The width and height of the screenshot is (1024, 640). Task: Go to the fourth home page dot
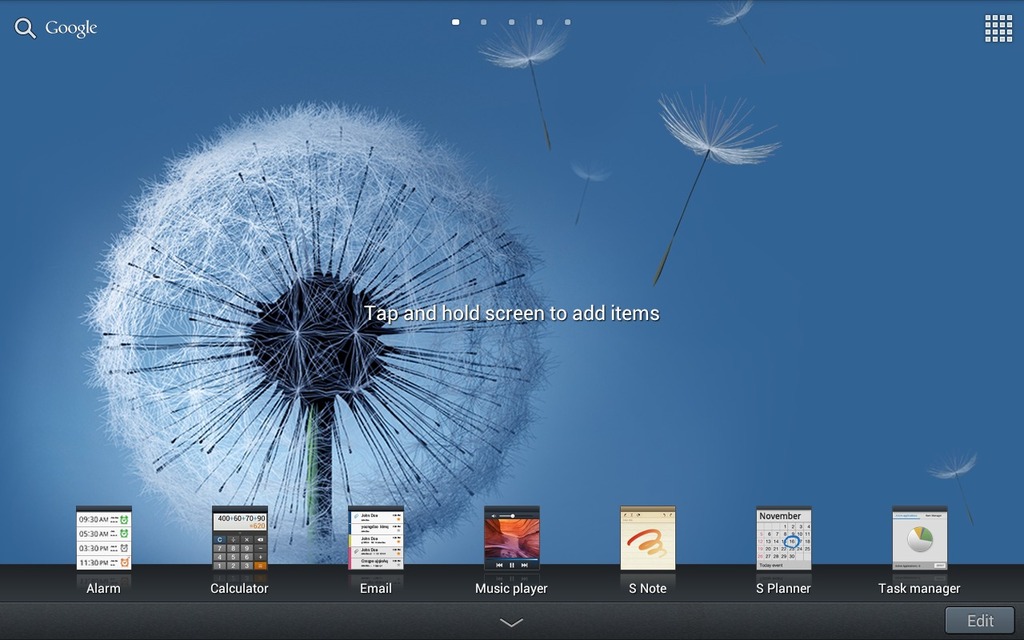tap(540, 21)
